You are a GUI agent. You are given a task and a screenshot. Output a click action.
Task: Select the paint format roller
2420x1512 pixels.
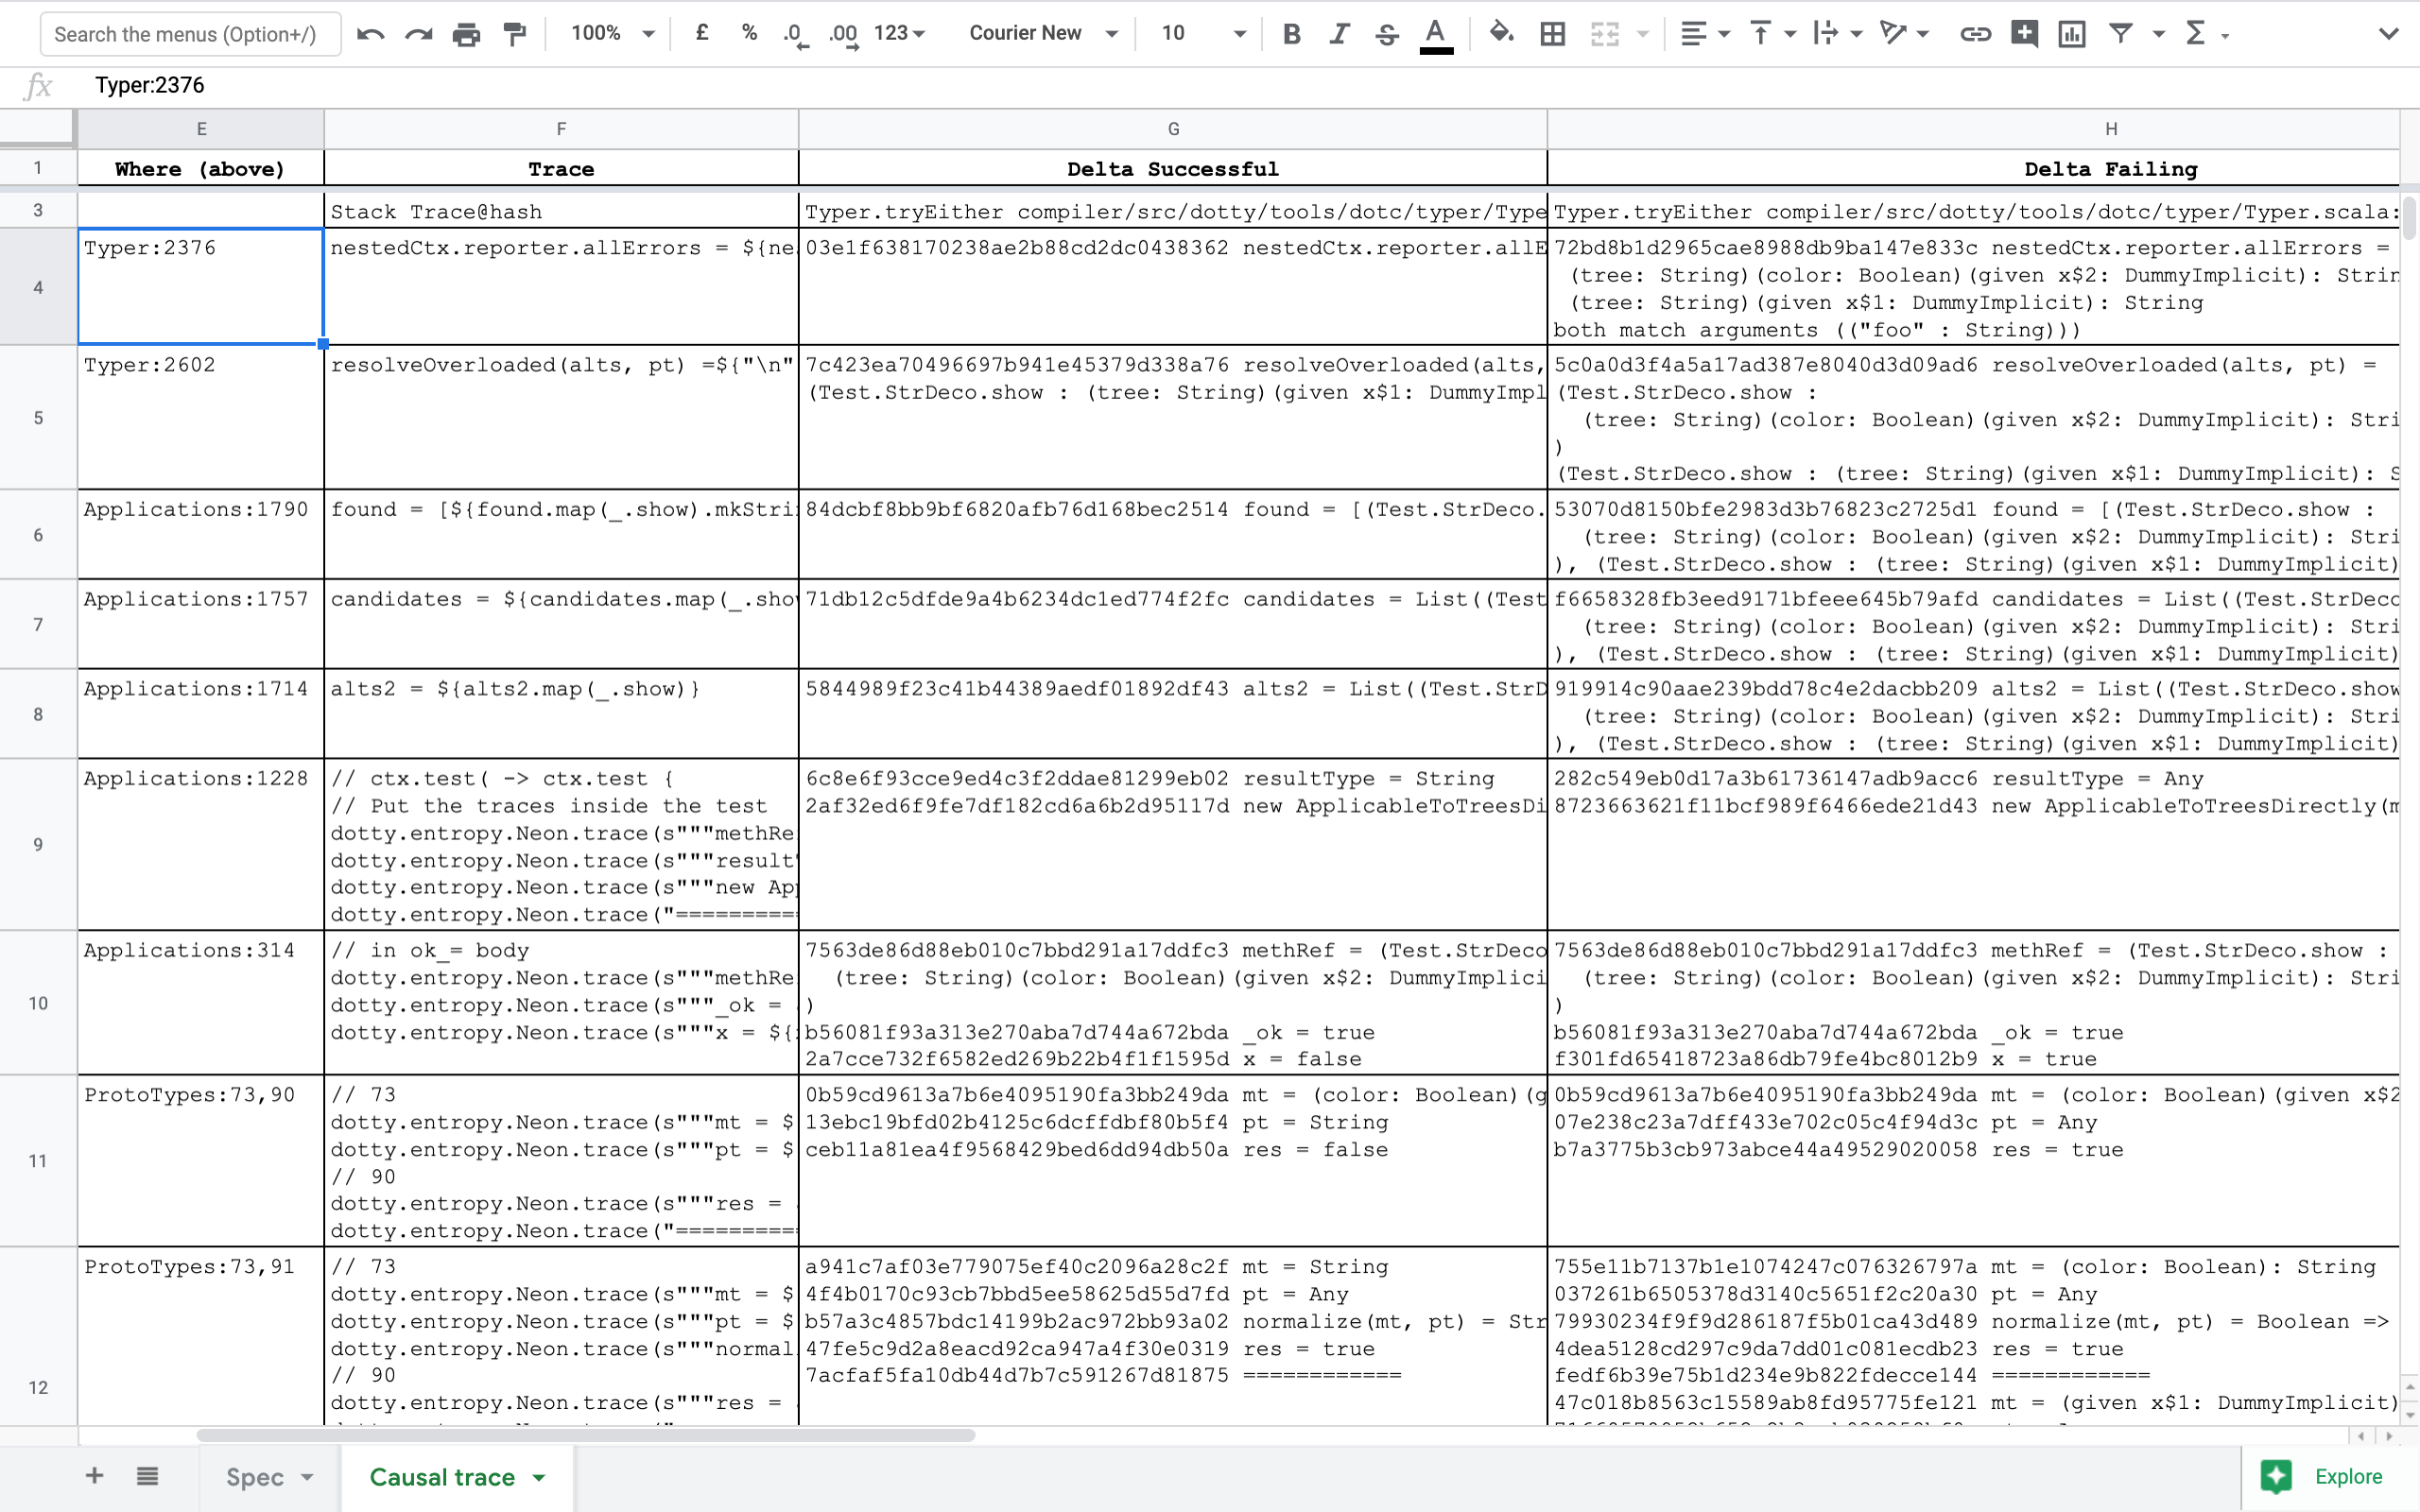pos(515,34)
